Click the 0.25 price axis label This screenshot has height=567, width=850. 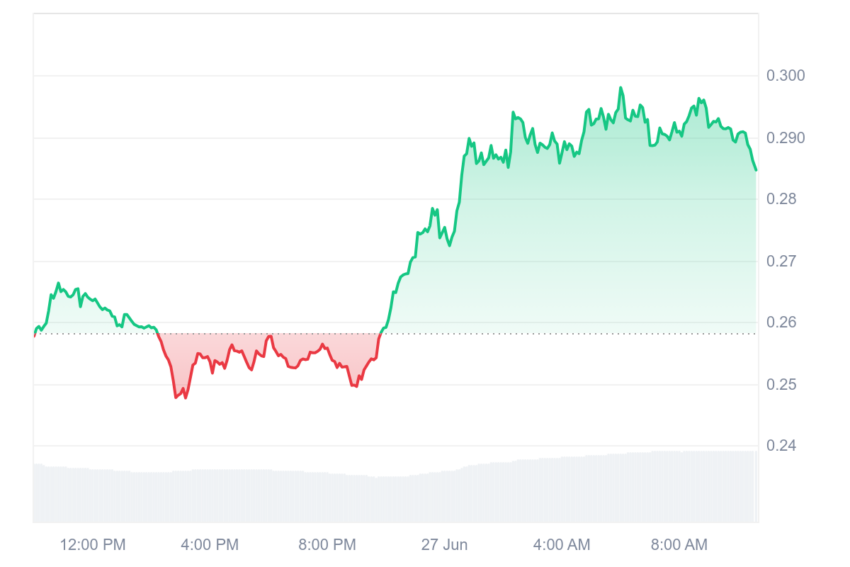click(781, 385)
